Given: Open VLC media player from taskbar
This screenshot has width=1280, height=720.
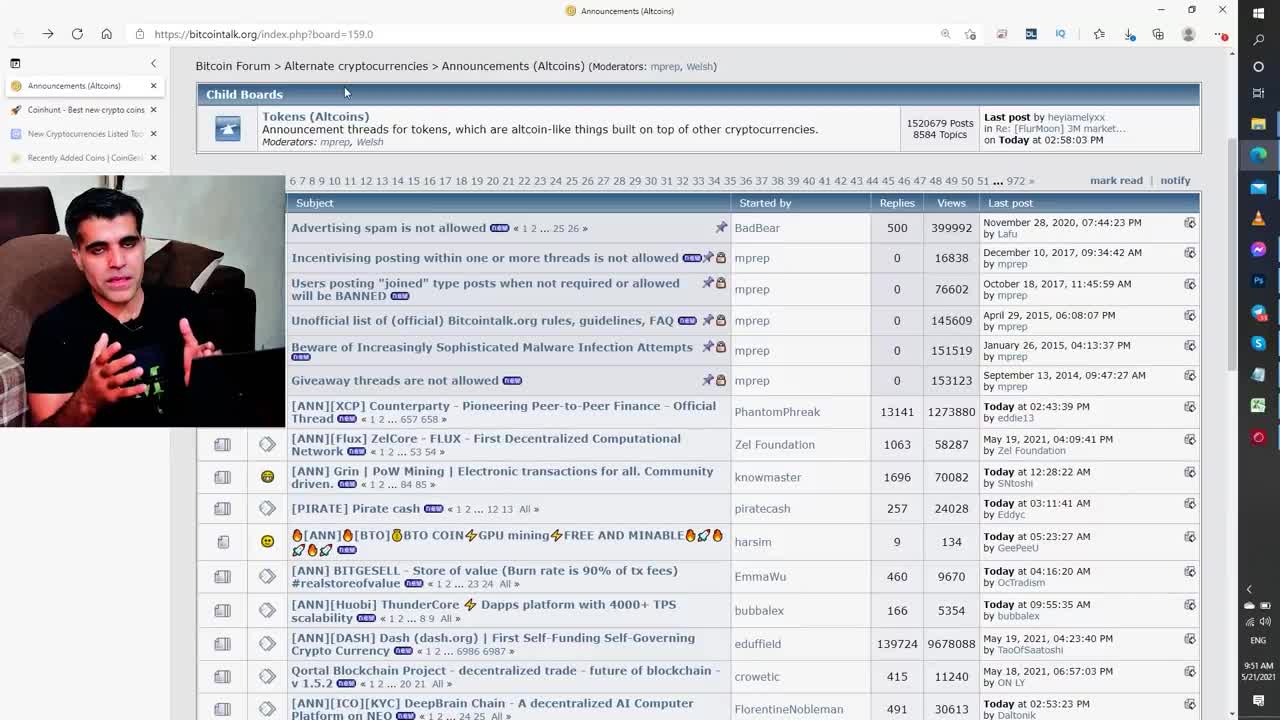Looking at the screenshot, I should click(x=1258, y=218).
